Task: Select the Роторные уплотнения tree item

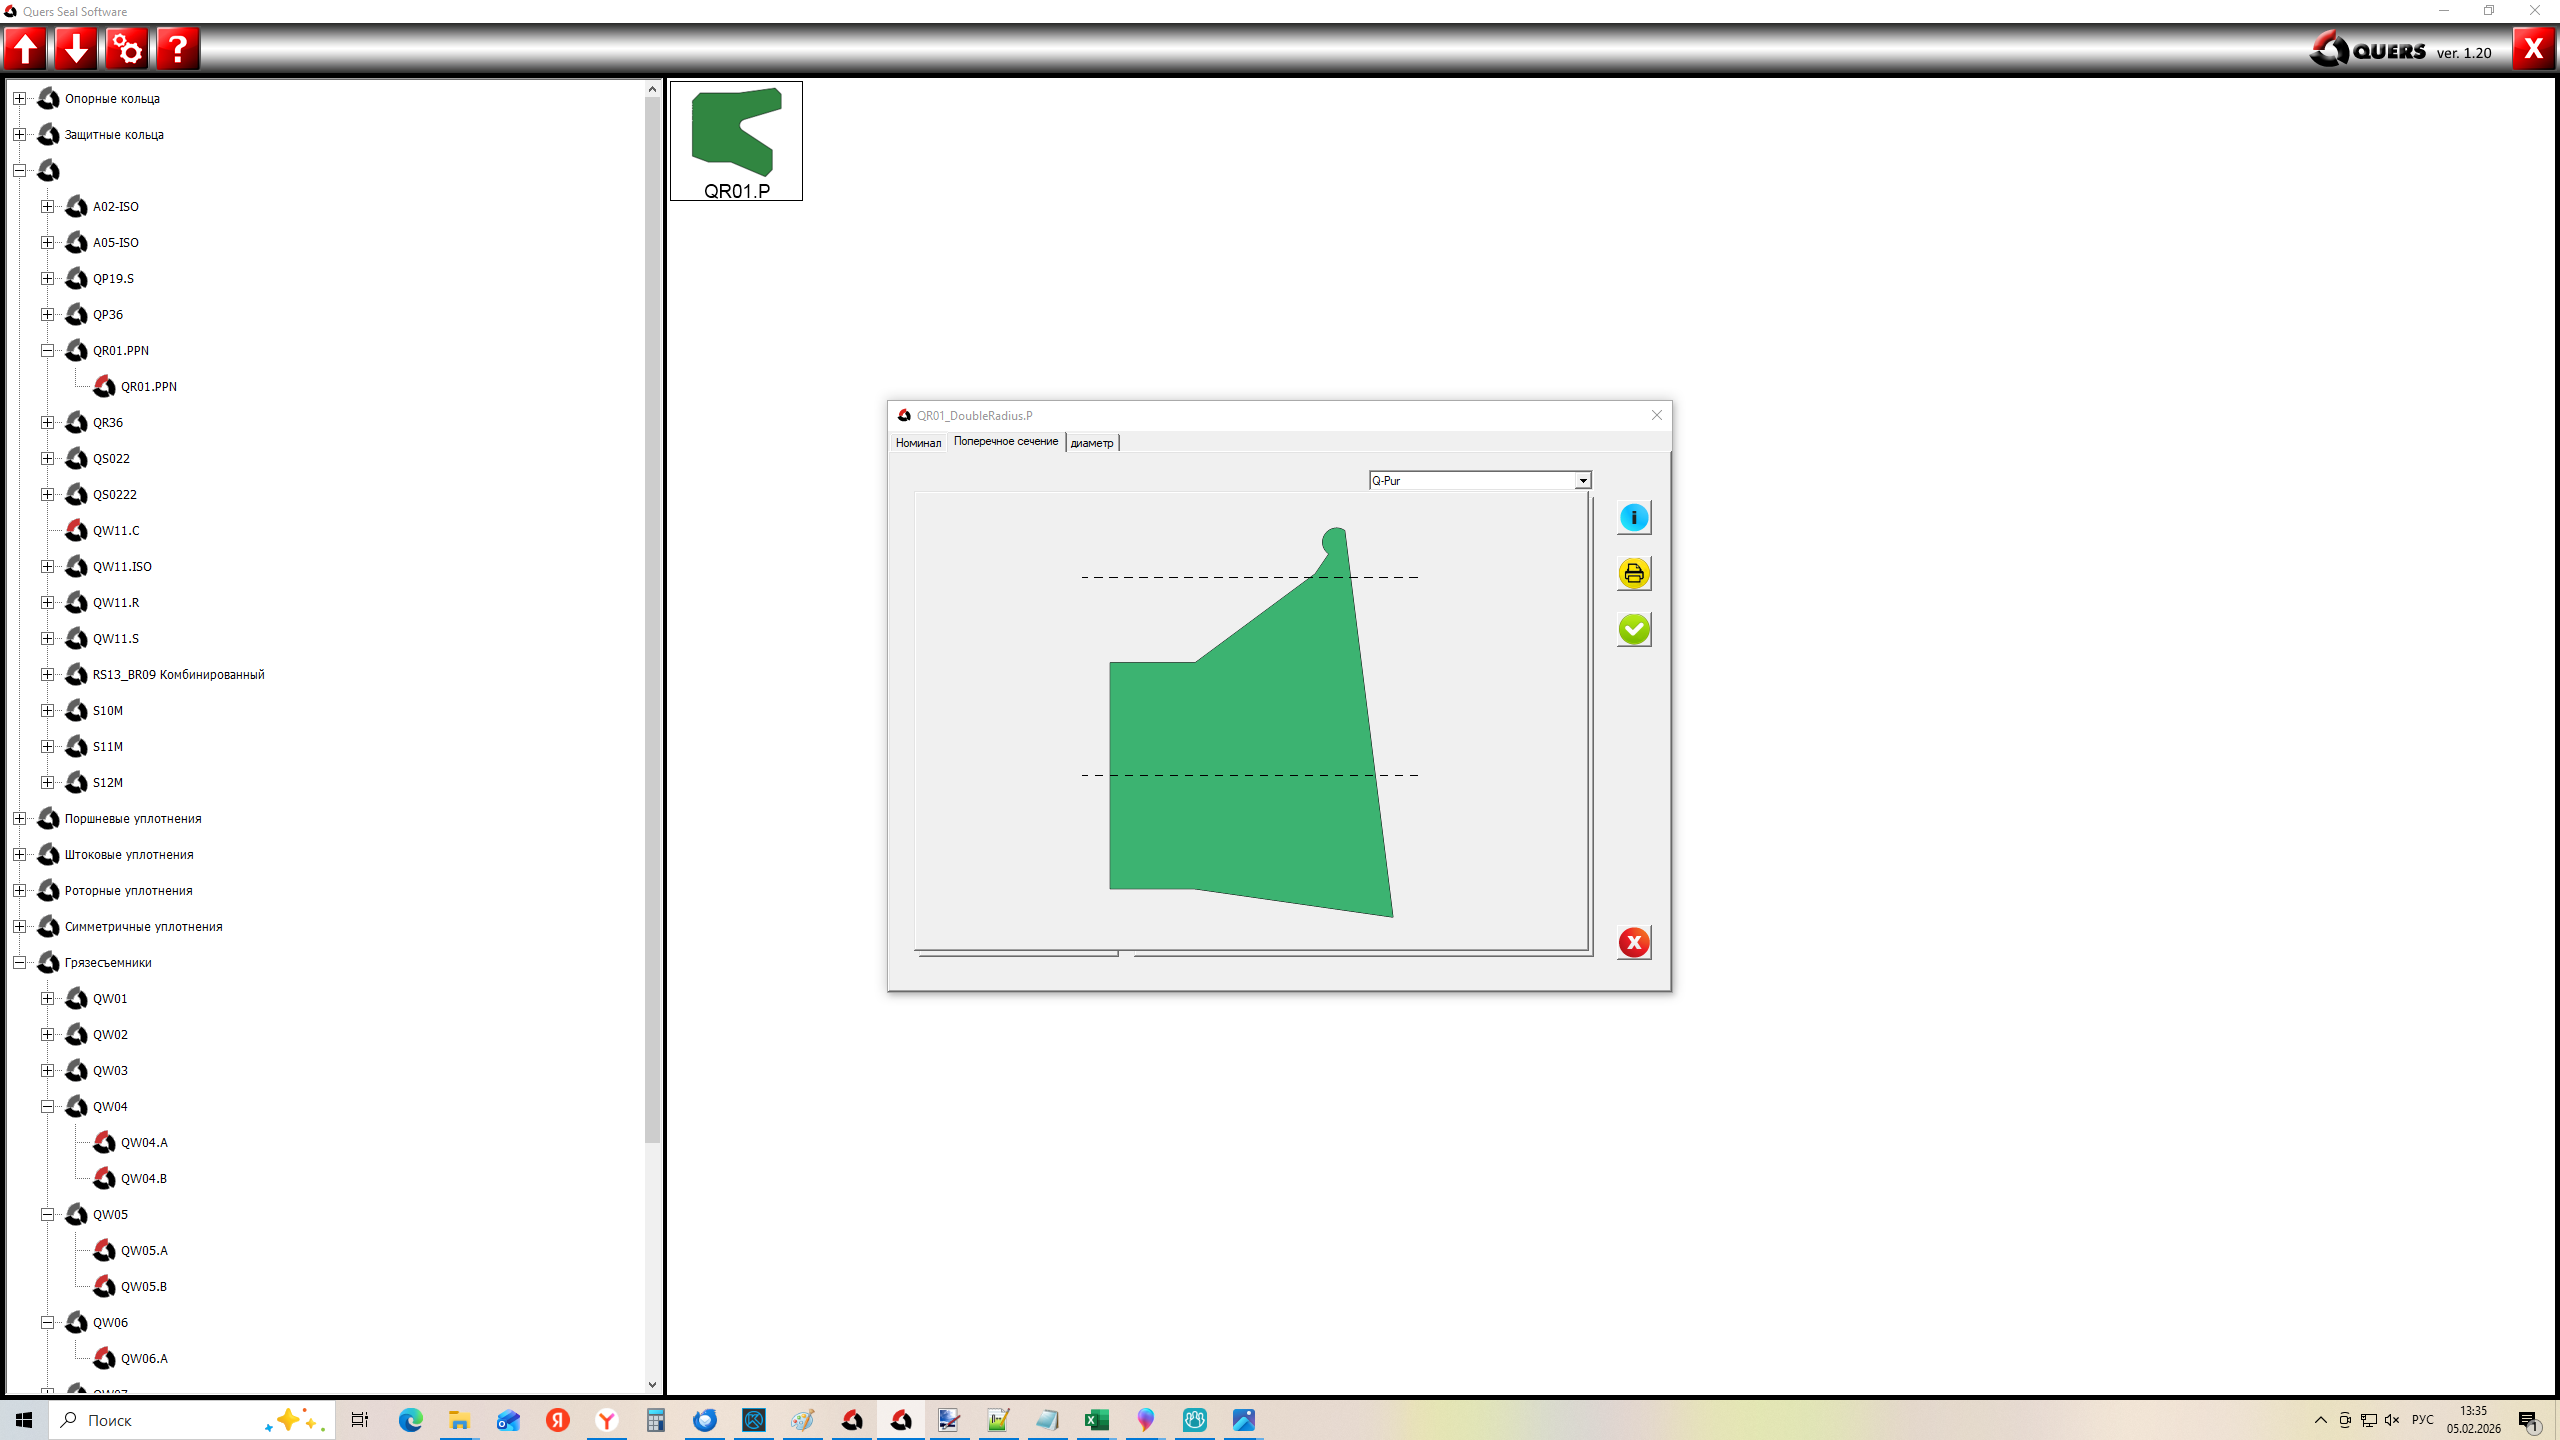Action: [x=128, y=890]
